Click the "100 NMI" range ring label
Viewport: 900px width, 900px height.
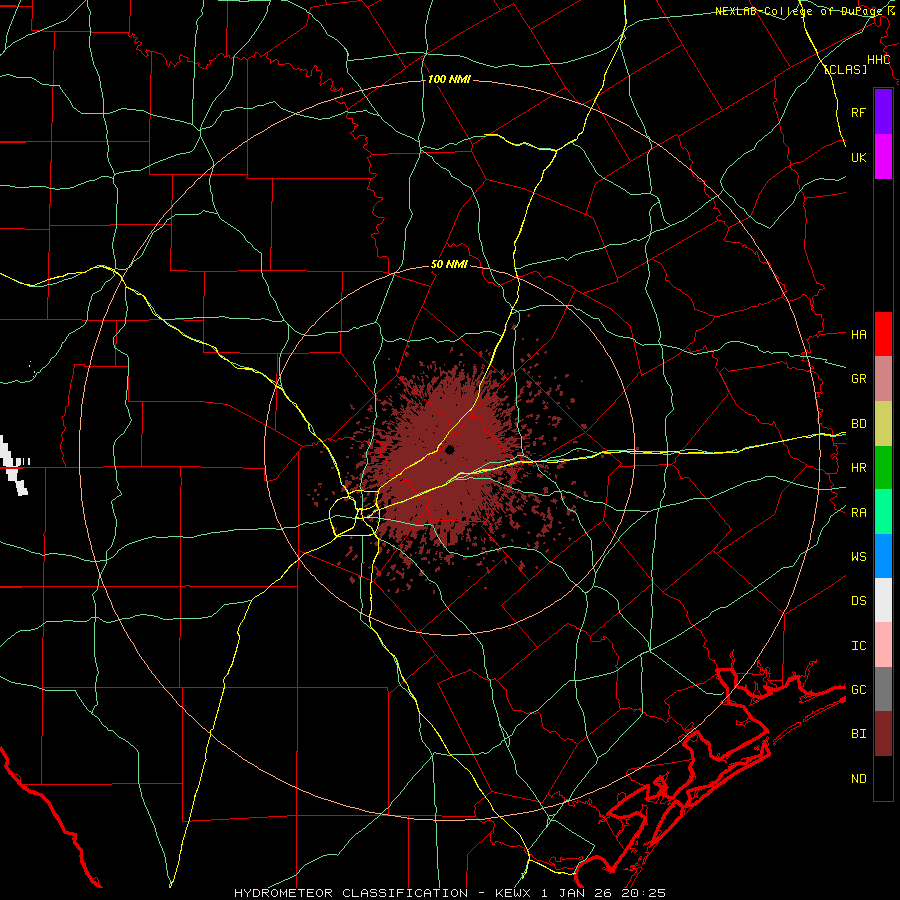pos(449,79)
